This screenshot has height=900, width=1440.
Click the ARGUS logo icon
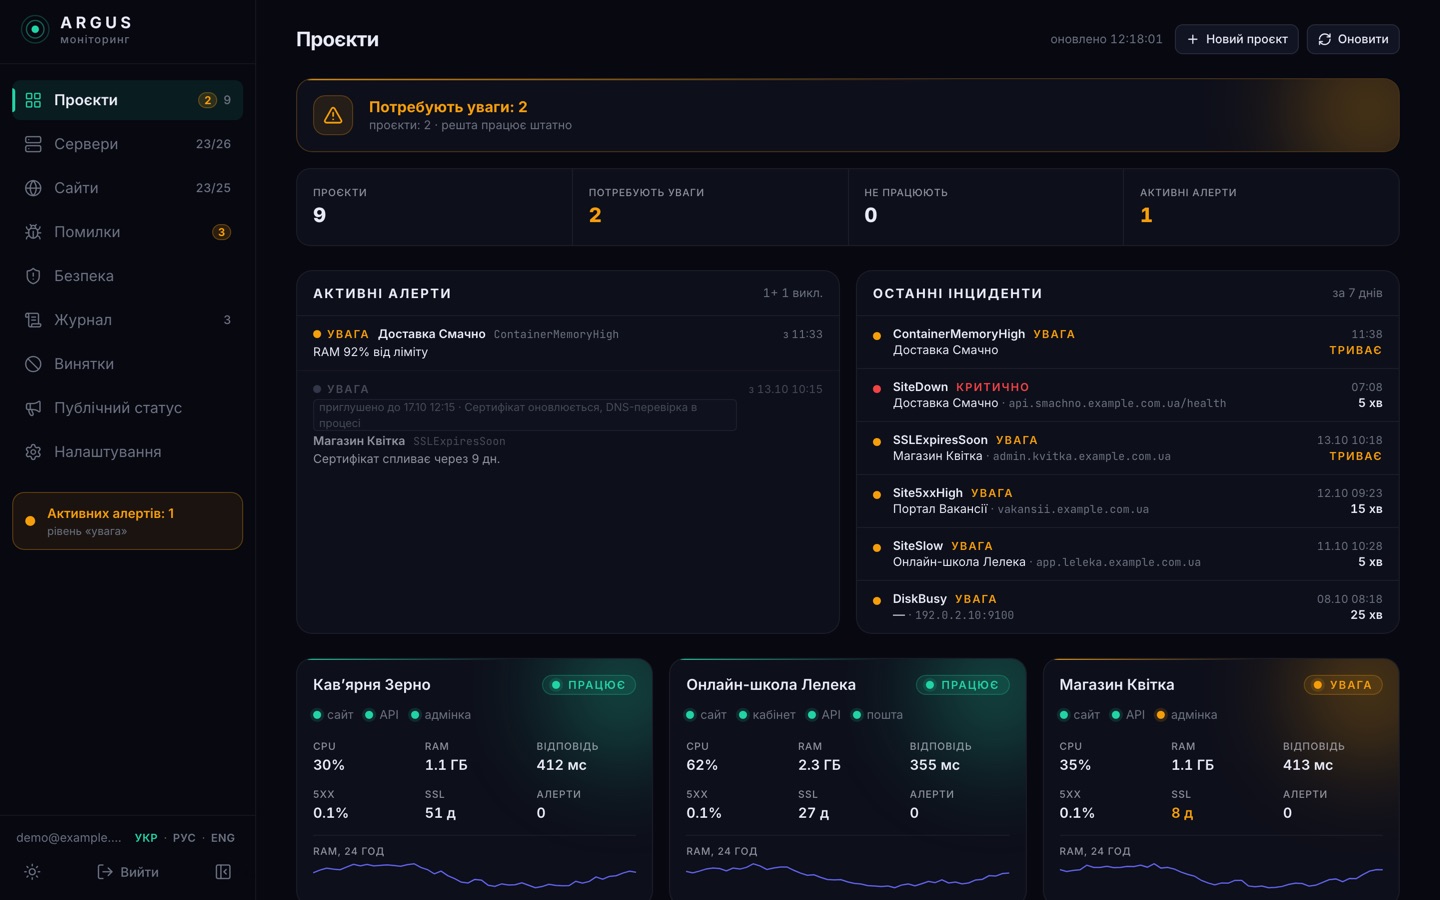35,30
